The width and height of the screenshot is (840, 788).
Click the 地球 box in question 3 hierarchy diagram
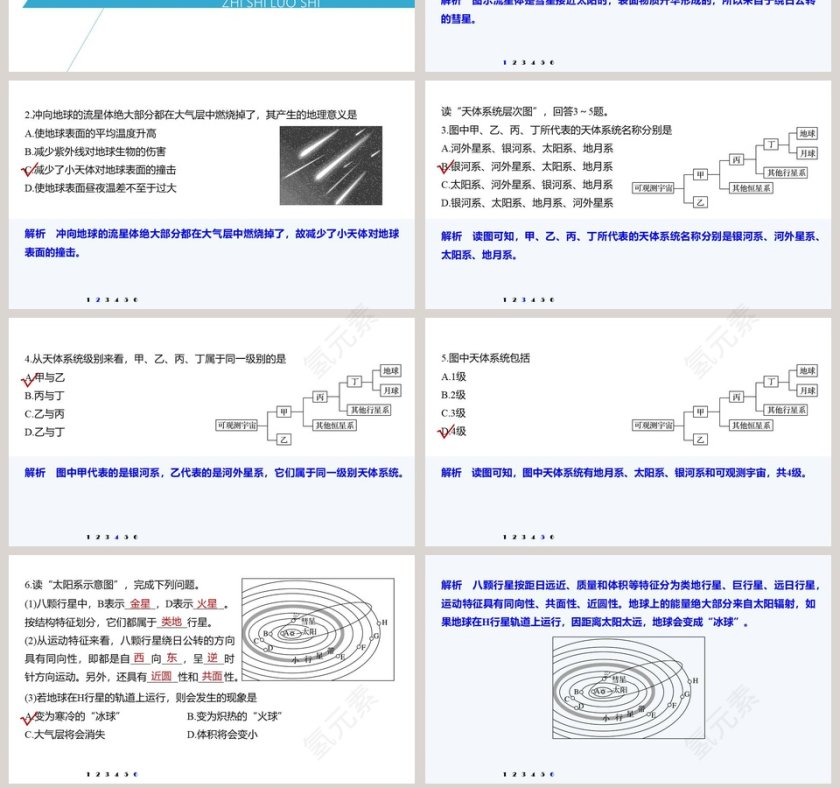(808, 133)
